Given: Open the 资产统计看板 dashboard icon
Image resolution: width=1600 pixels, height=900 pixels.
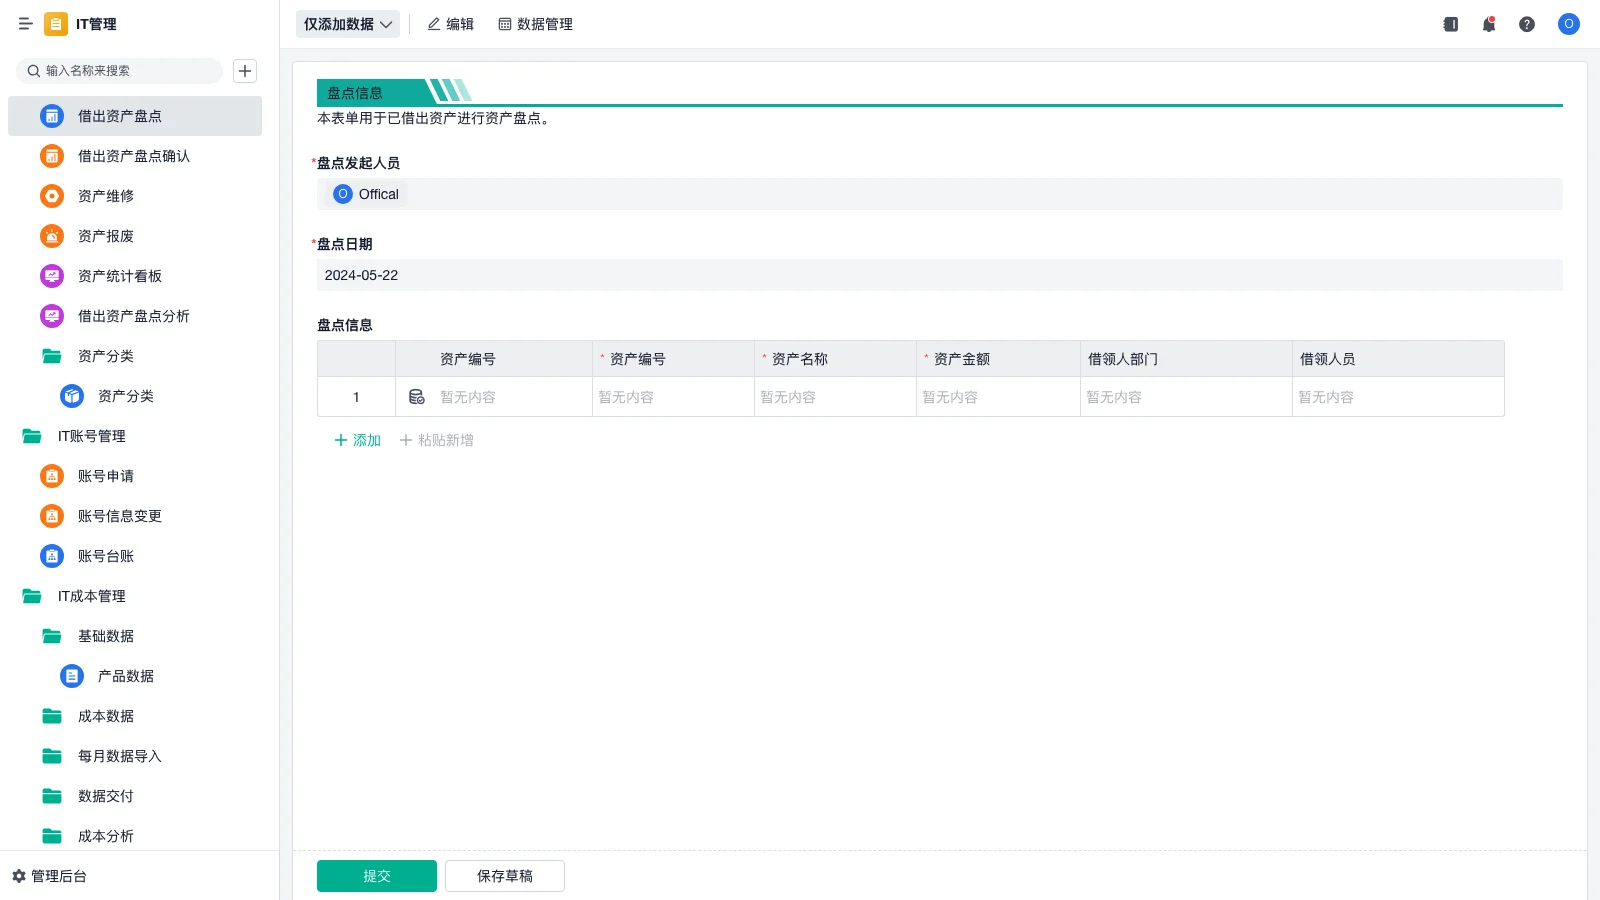Looking at the screenshot, I should pos(51,276).
